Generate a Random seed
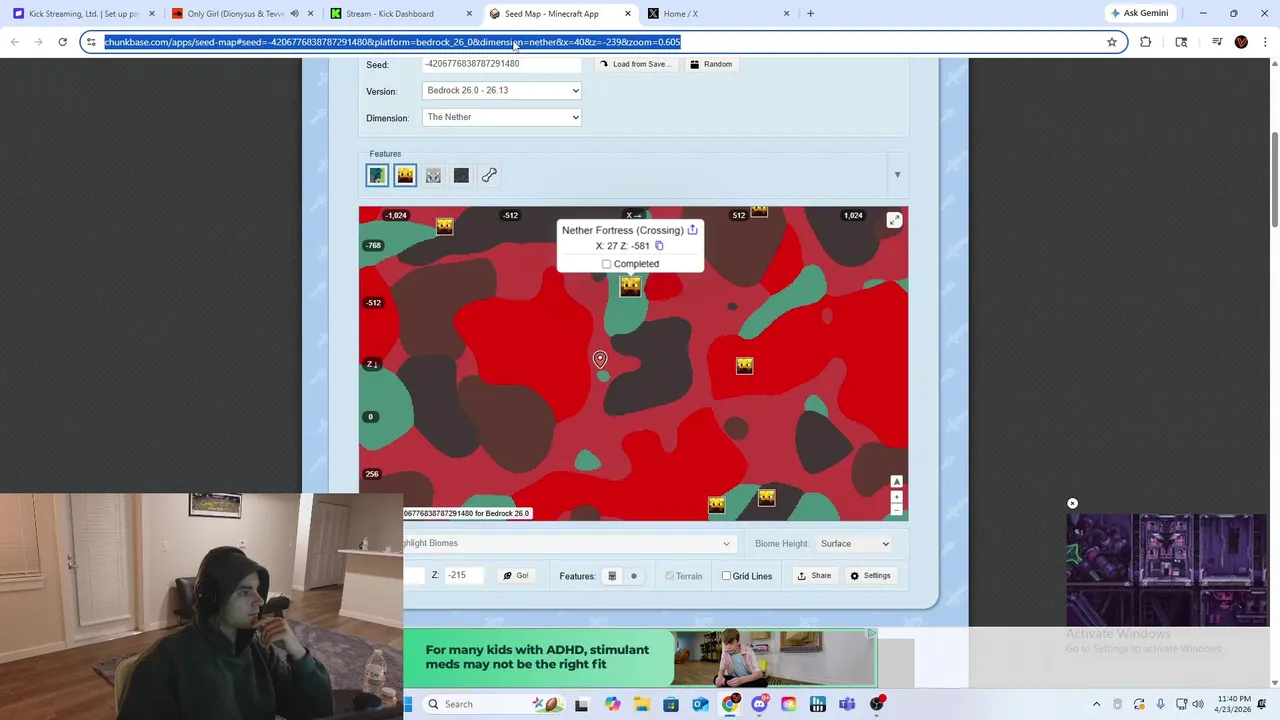 tap(711, 64)
